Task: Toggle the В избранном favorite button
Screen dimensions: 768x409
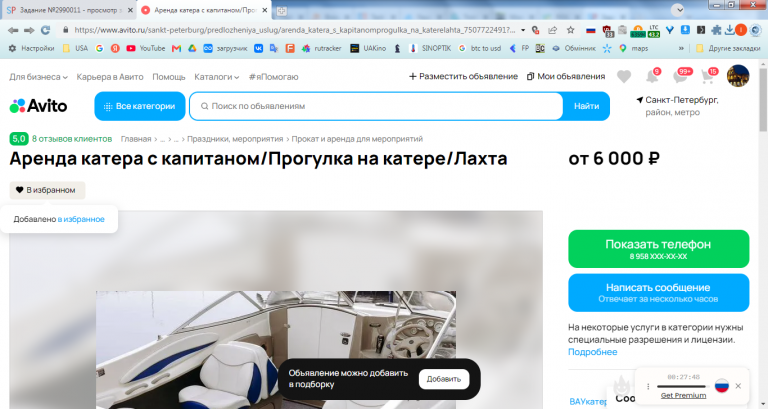Action: (x=48, y=190)
